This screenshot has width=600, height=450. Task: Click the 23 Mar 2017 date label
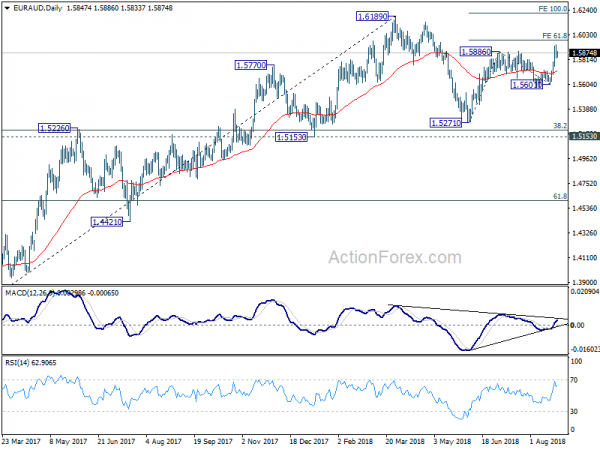click(21, 442)
